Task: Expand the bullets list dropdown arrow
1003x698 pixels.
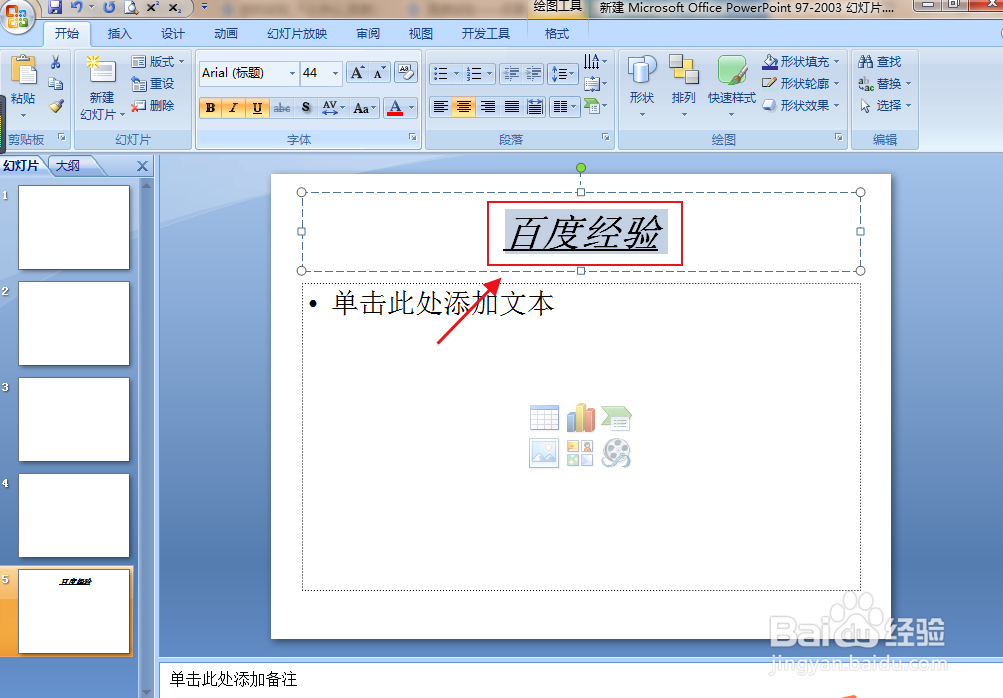Action: click(x=456, y=74)
